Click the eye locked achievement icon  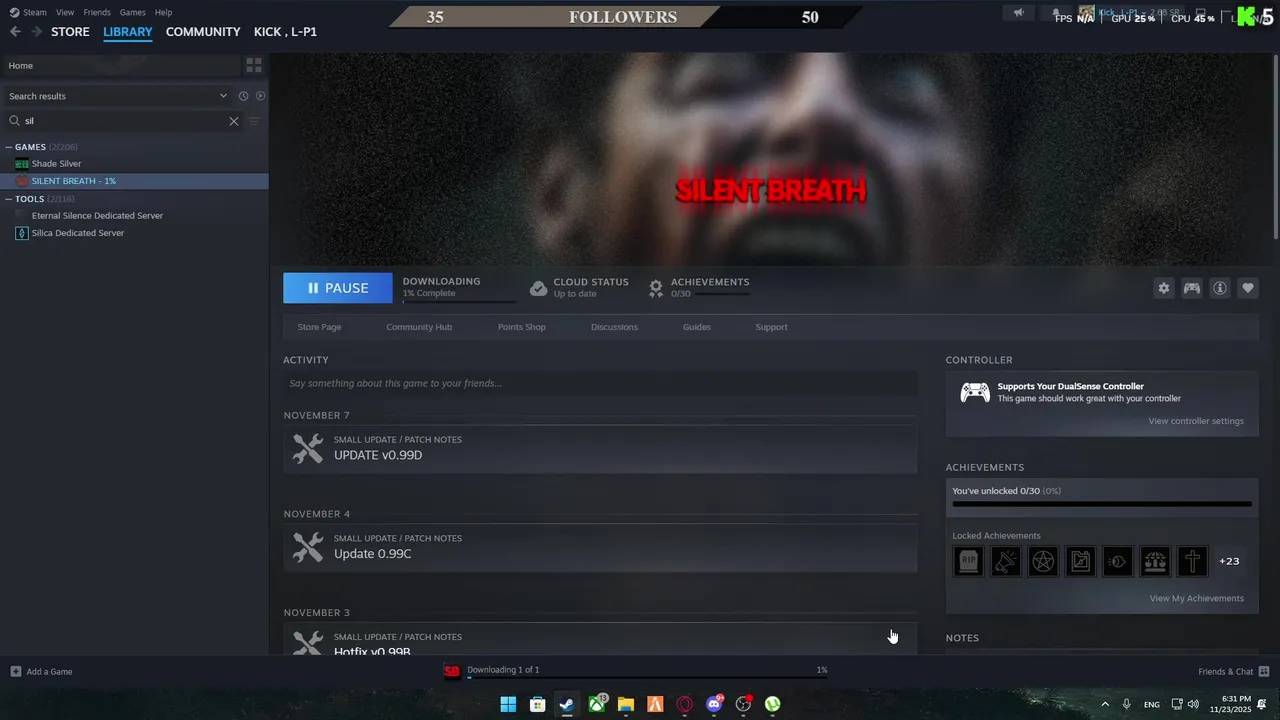coord(1118,561)
